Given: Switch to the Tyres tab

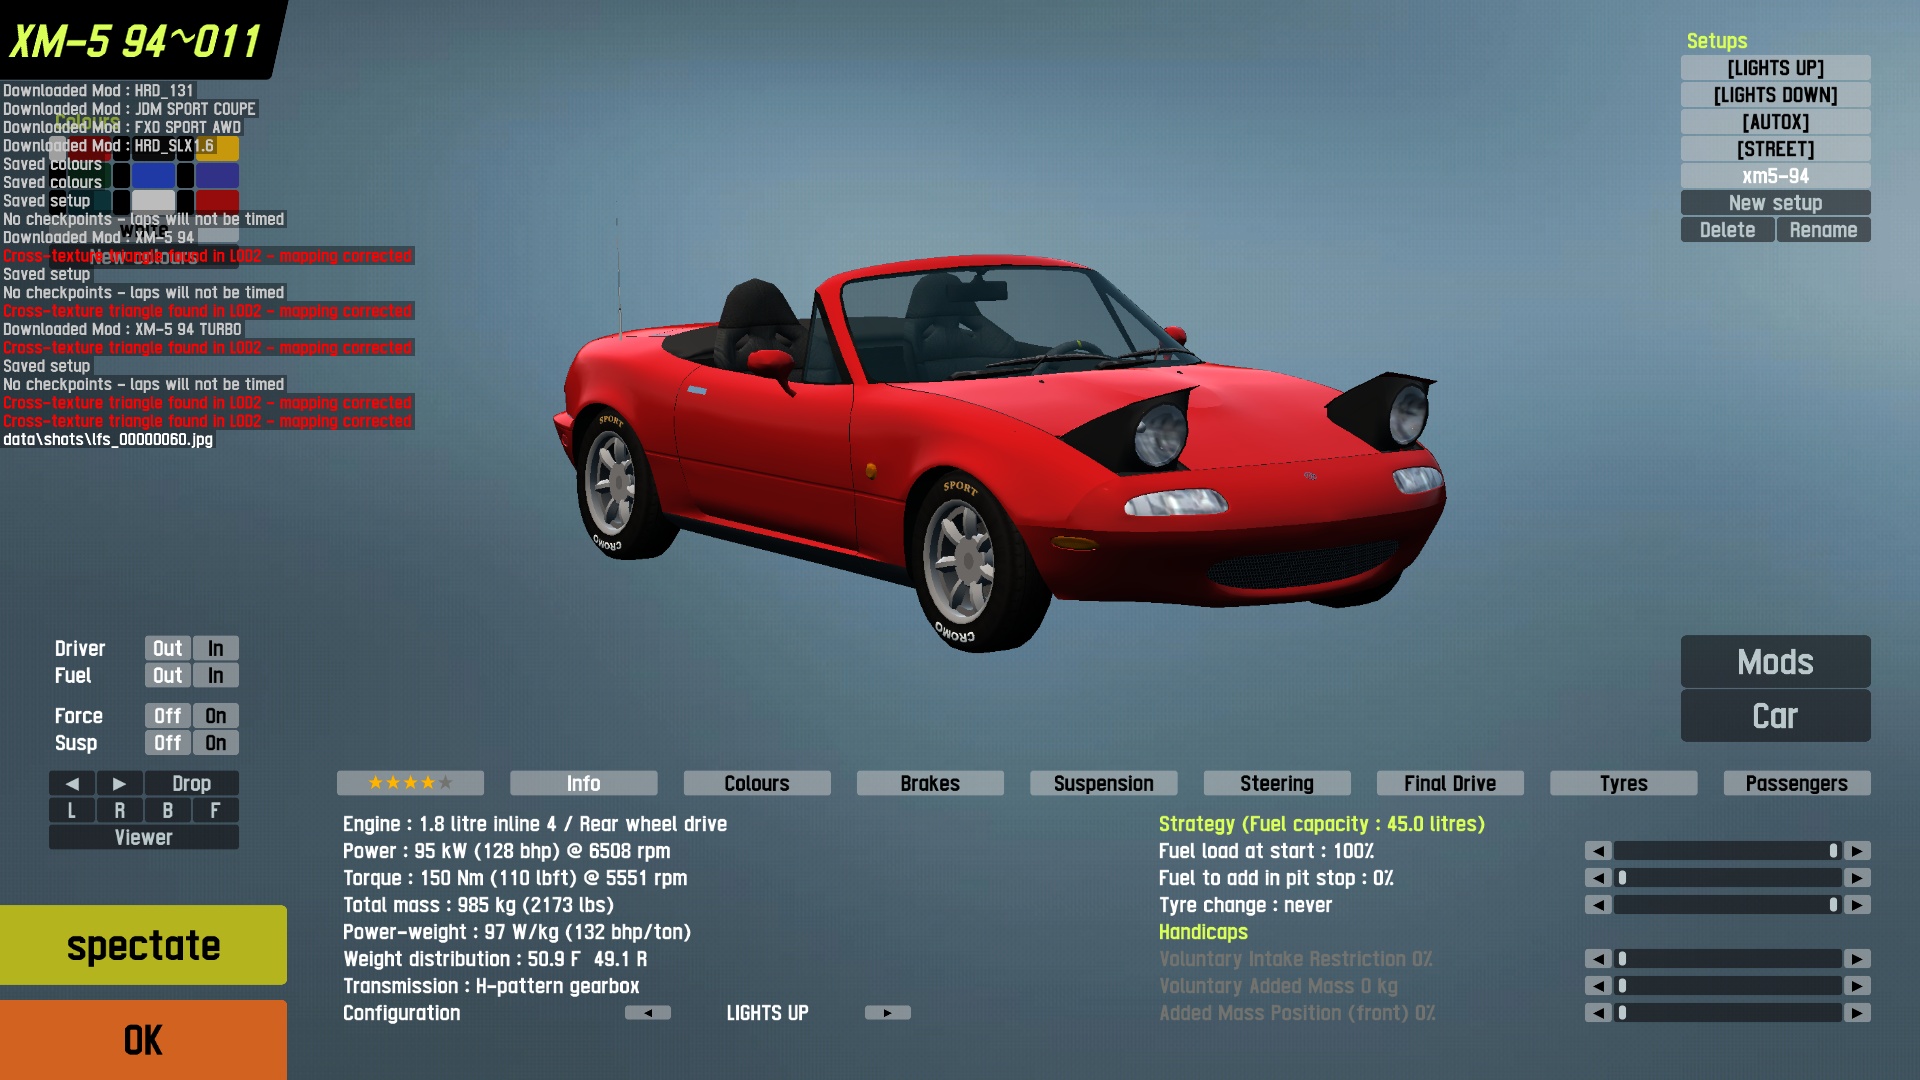Looking at the screenshot, I should coord(1623,783).
